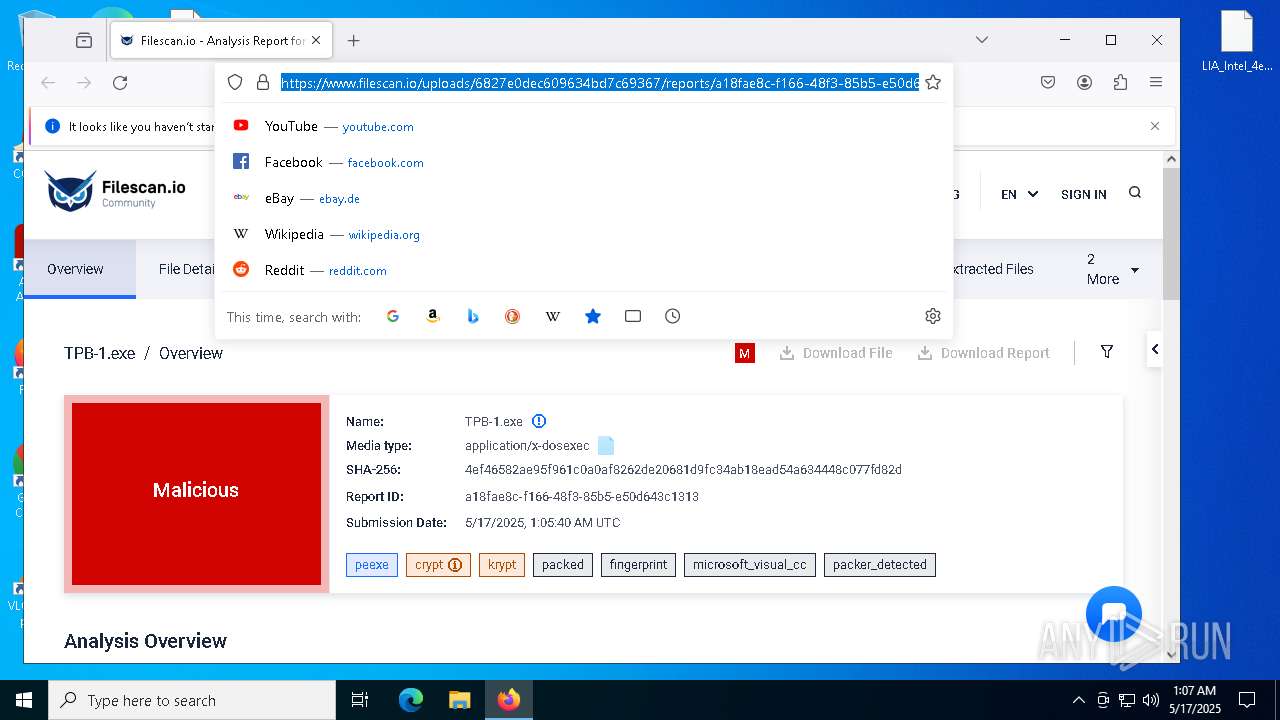The width and height of the screenshot is (1280, 720).
Task: Open File Explorer from taskbar
Action: pos(459,700)
